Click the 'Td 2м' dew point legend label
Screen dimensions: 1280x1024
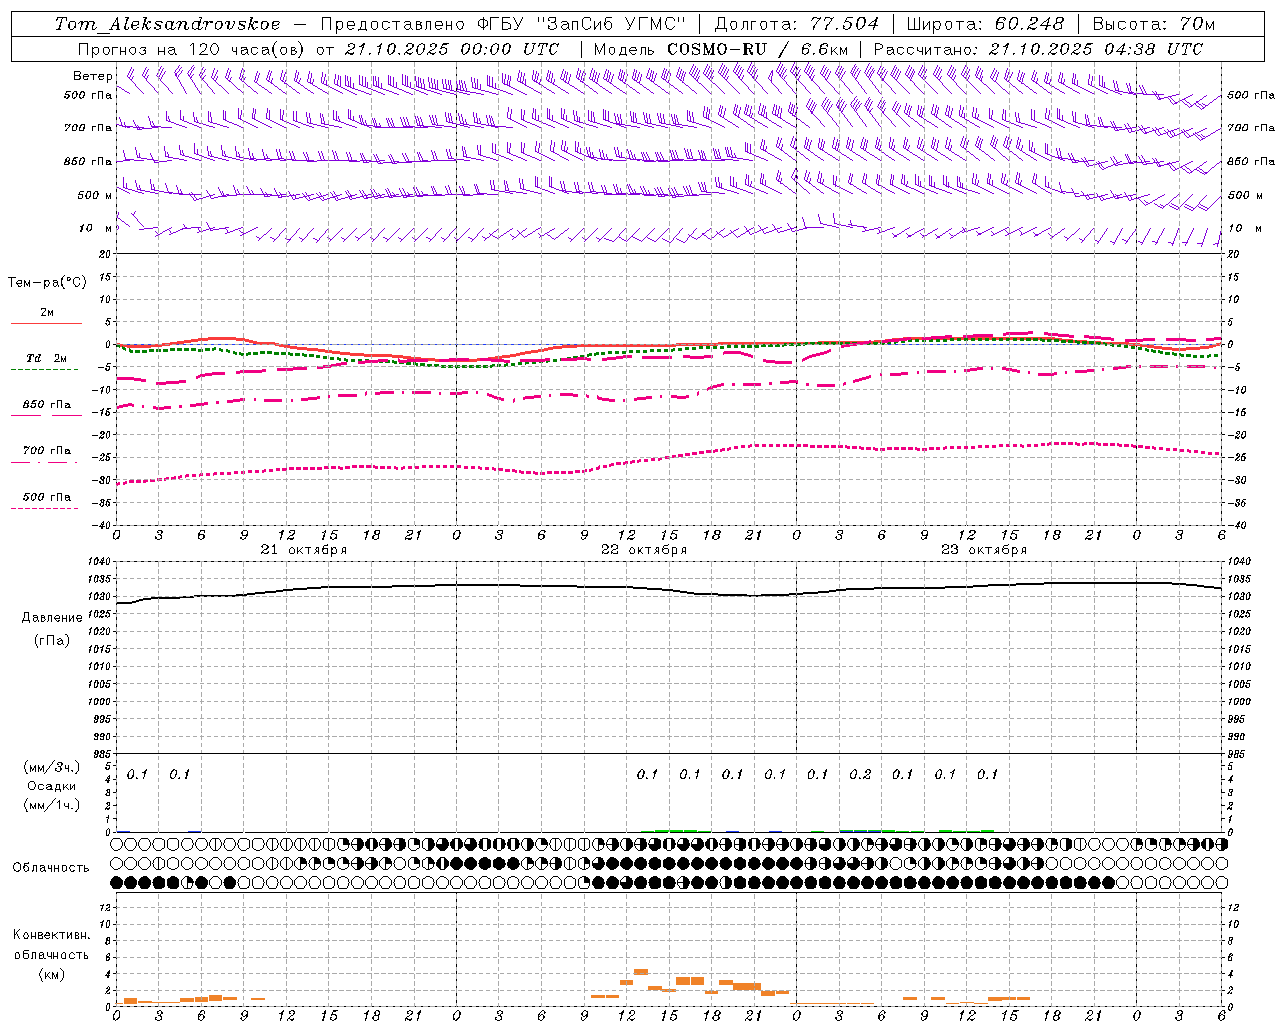(x=46, y=358)
